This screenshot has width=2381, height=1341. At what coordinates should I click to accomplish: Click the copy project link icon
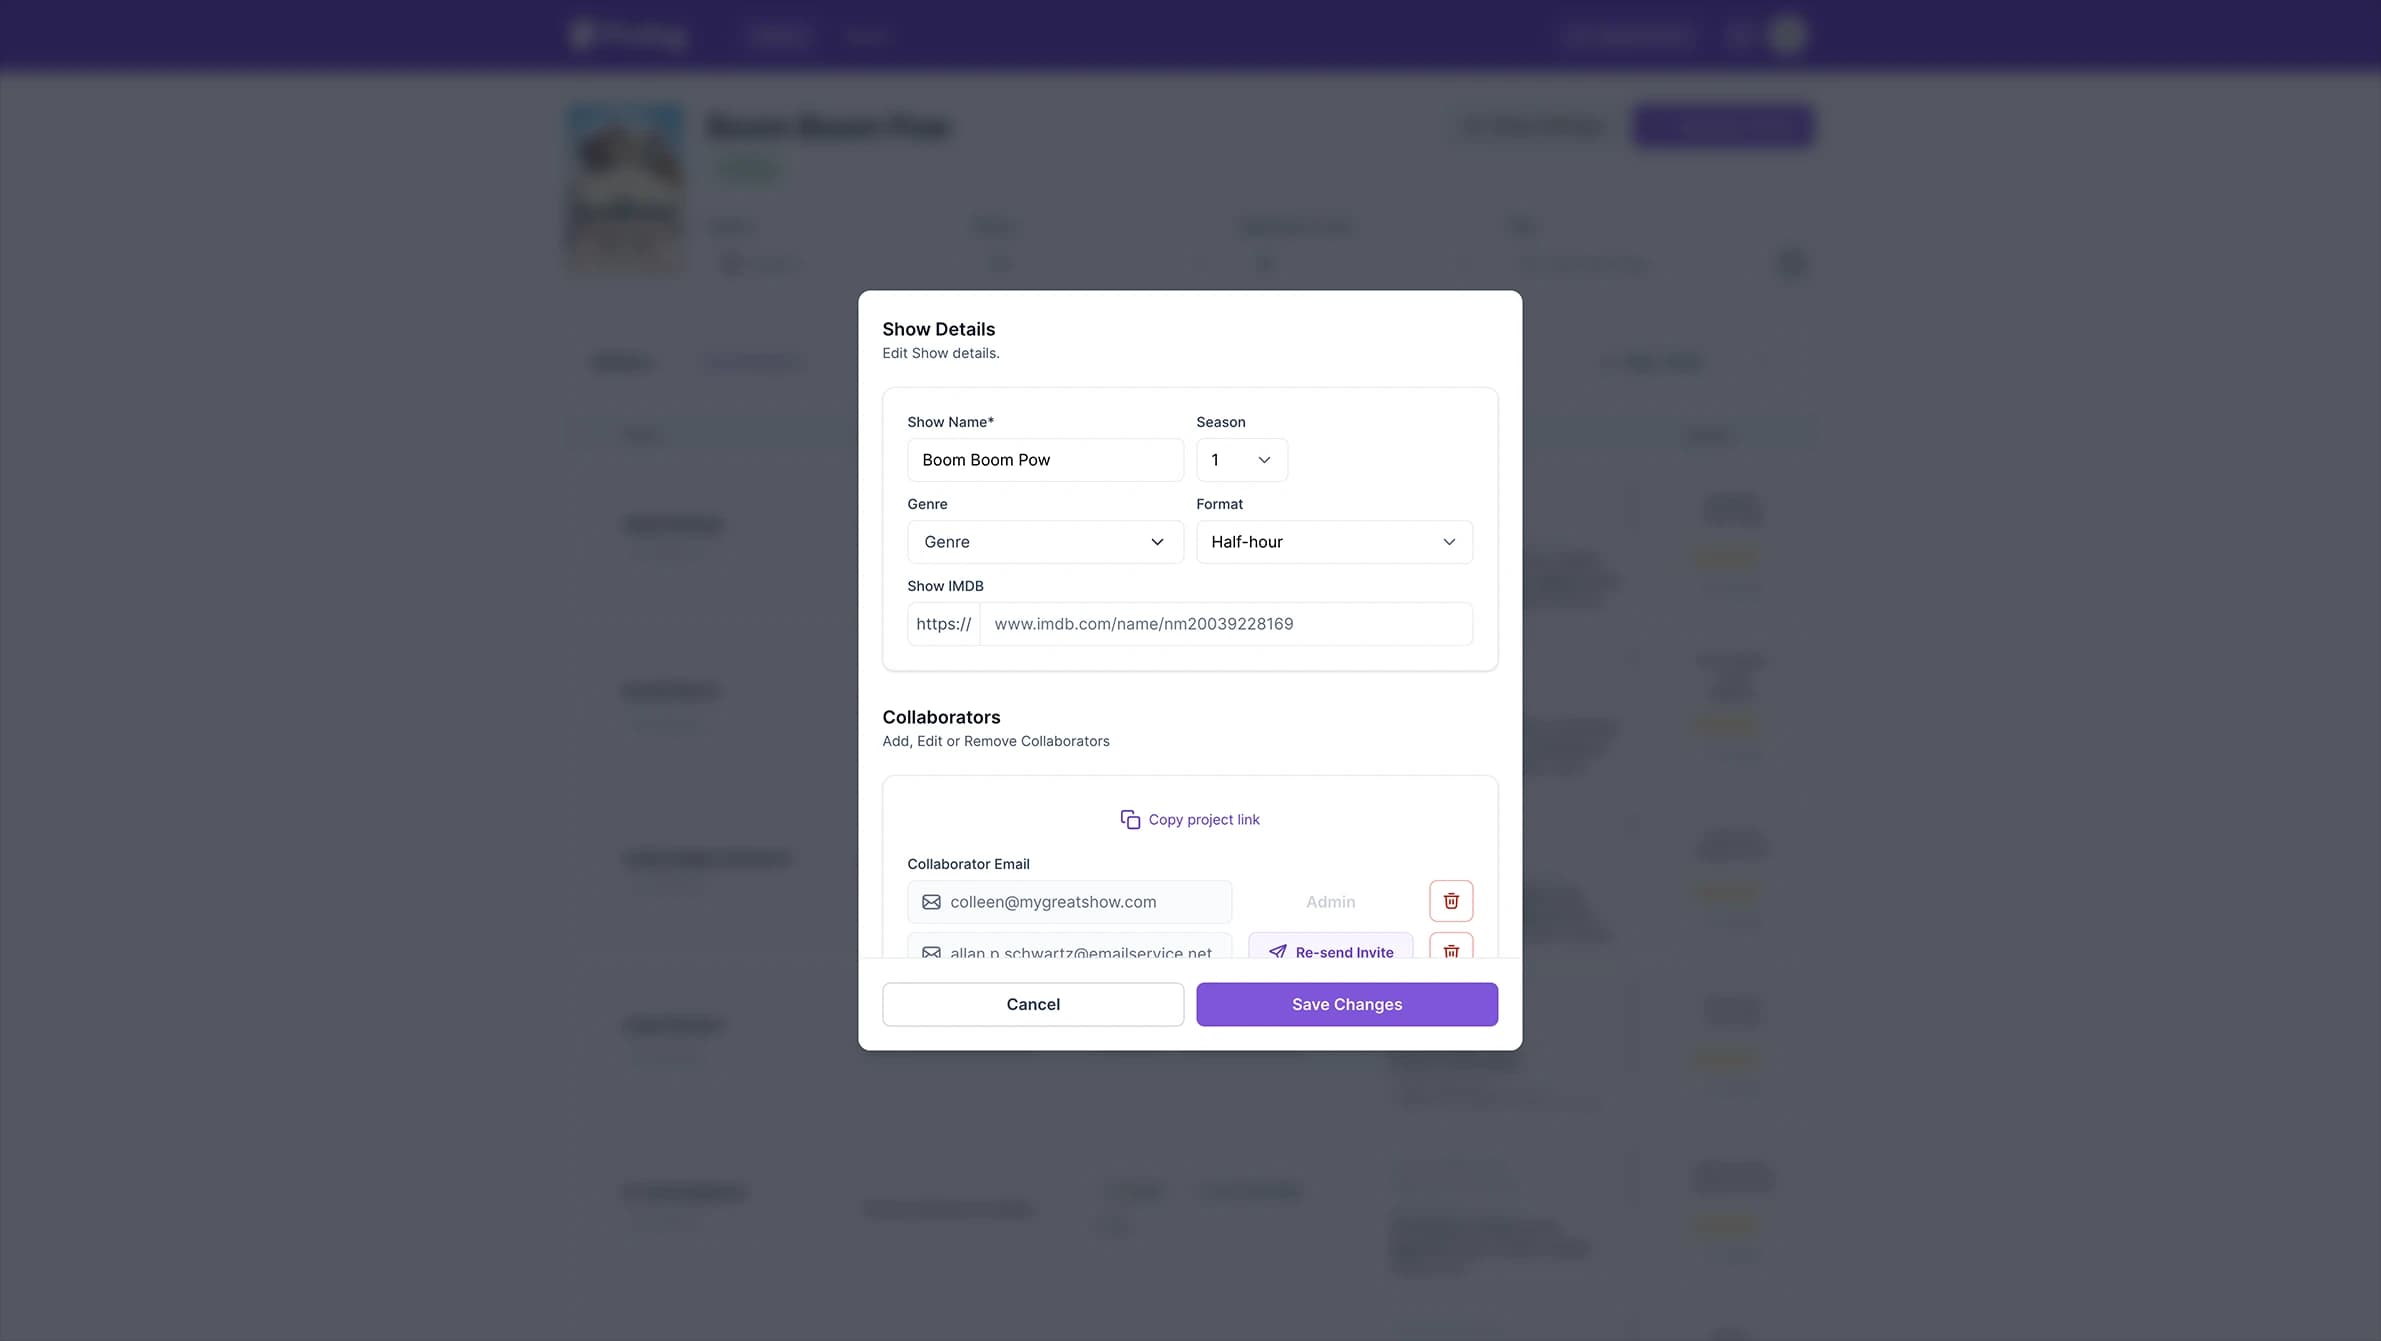pyautogui.click(x=1128, y=818)
